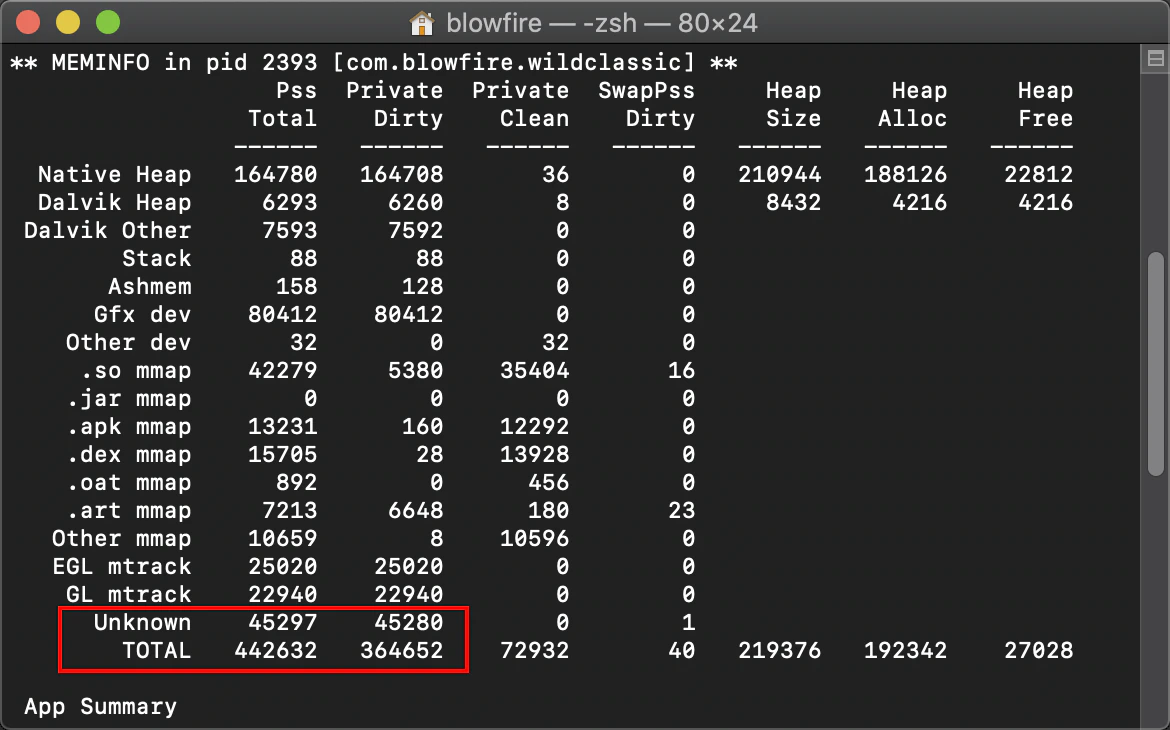Viewport: 1170px width, 730px height.
Task: Click Other mmap Private Clean value 10596
Action: (535, 538)
